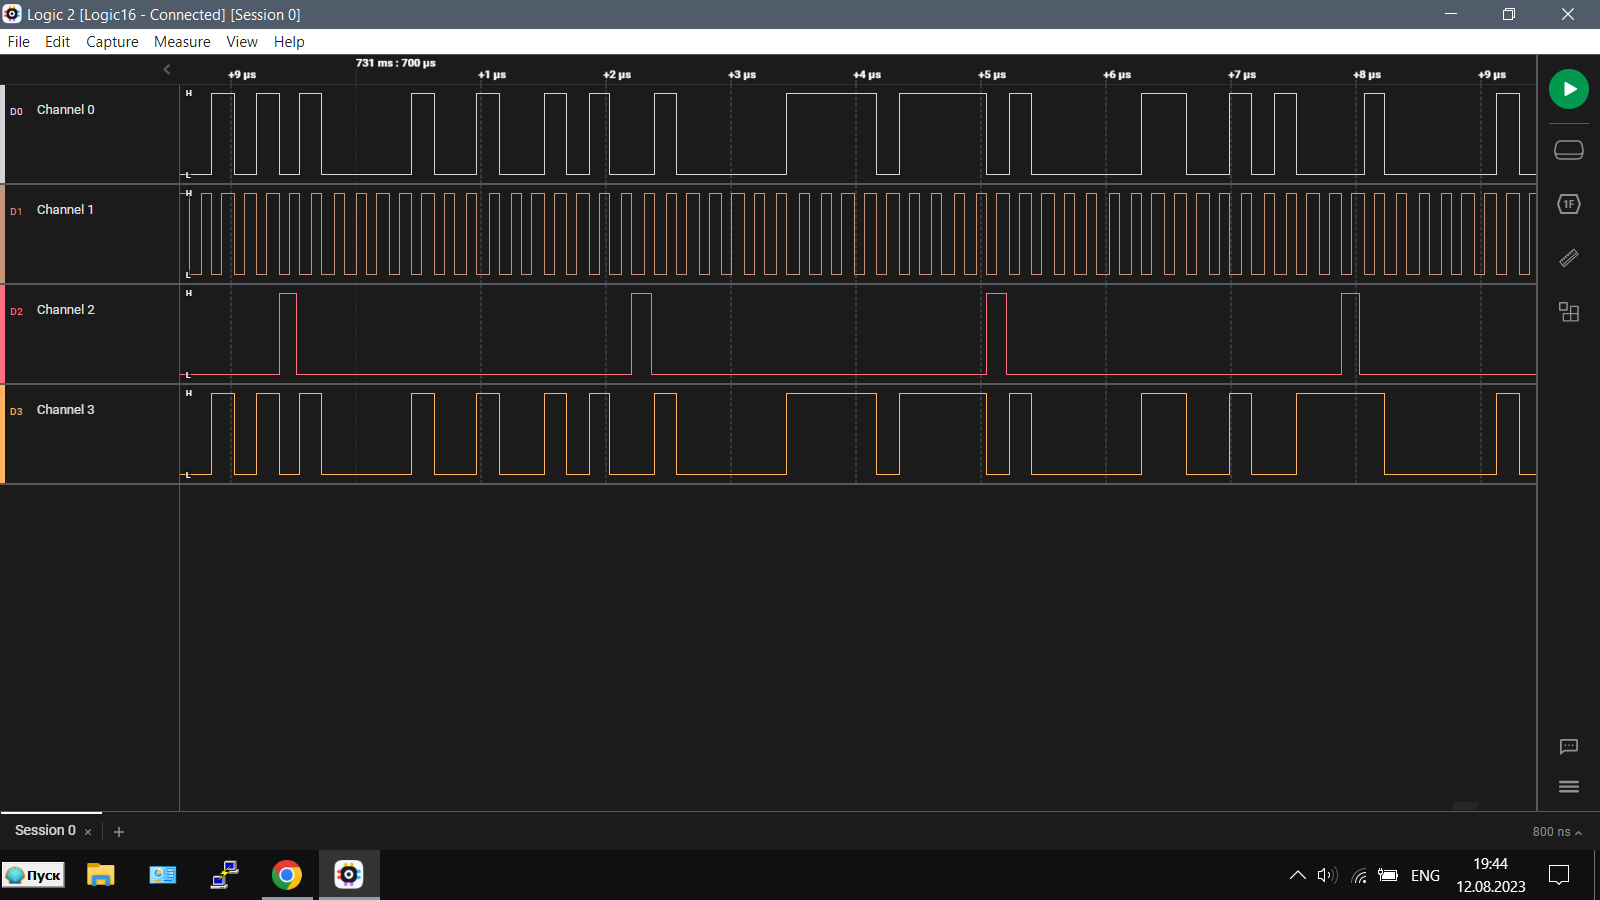Open the Capture menu
The width and height of the screenshot is (1600, 900).
click(112, 42)
